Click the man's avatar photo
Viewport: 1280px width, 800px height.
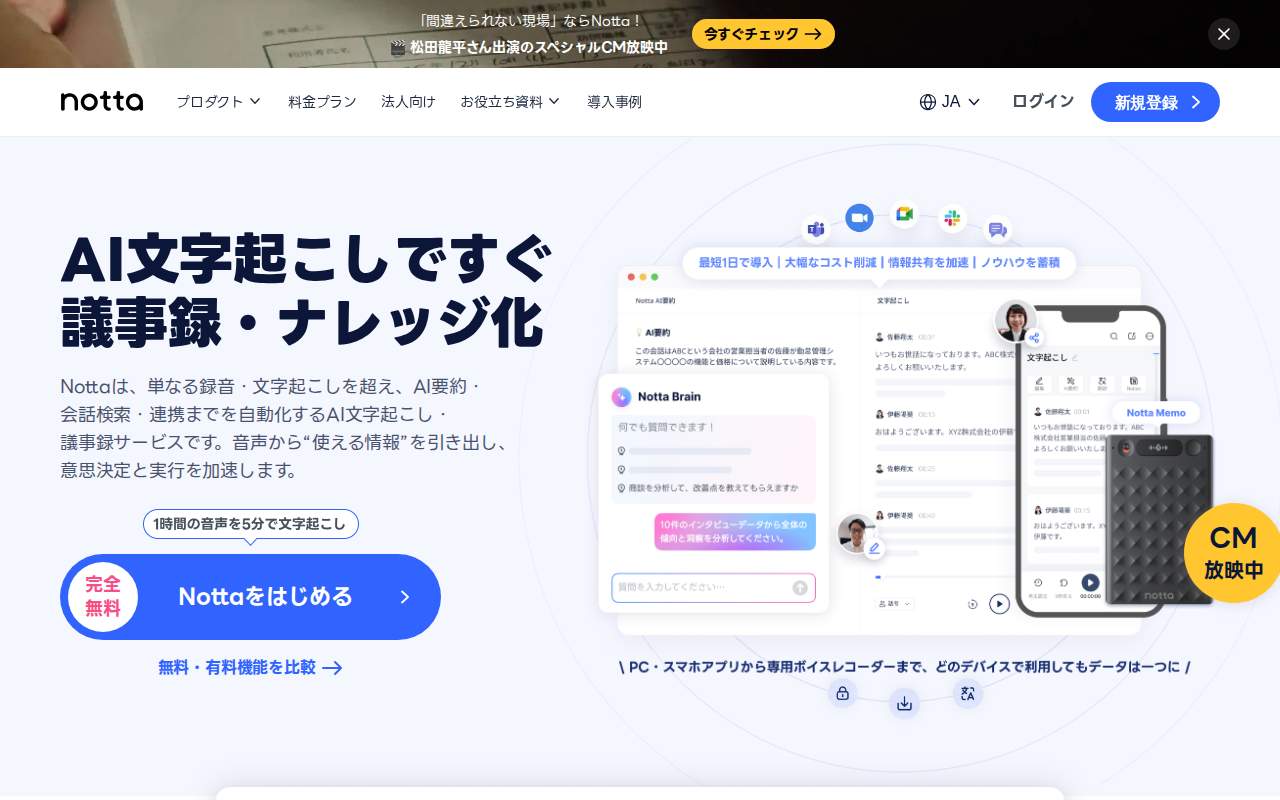pyautogui.click(x=856, y=533)
